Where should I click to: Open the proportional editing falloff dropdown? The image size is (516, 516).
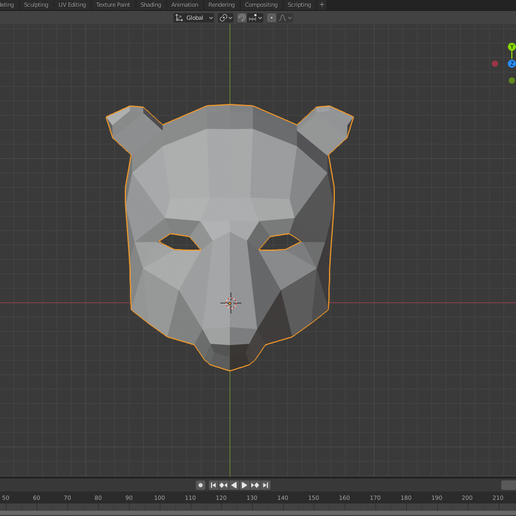(x=285, y=18)
